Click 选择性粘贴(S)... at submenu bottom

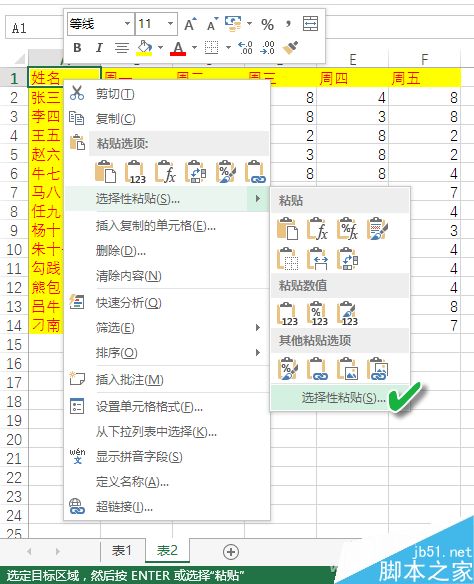340,397
